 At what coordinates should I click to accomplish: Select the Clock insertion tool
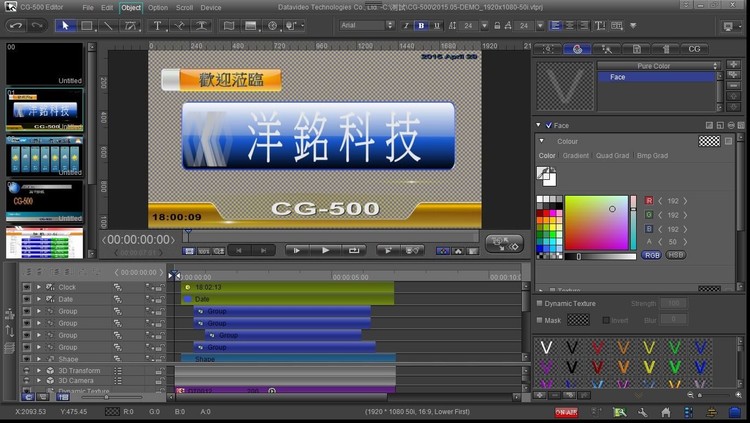point(272,25)
